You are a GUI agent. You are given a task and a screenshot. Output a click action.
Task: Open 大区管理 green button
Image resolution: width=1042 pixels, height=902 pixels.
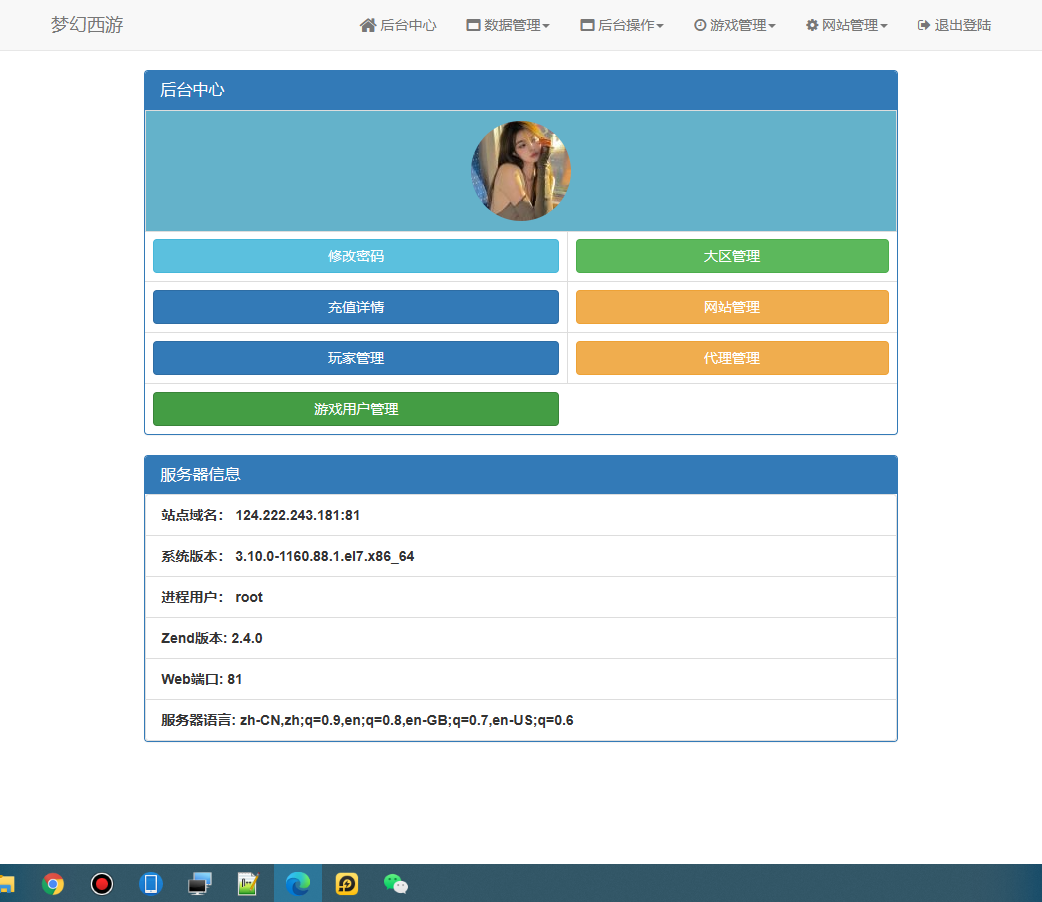pos(732,256)
